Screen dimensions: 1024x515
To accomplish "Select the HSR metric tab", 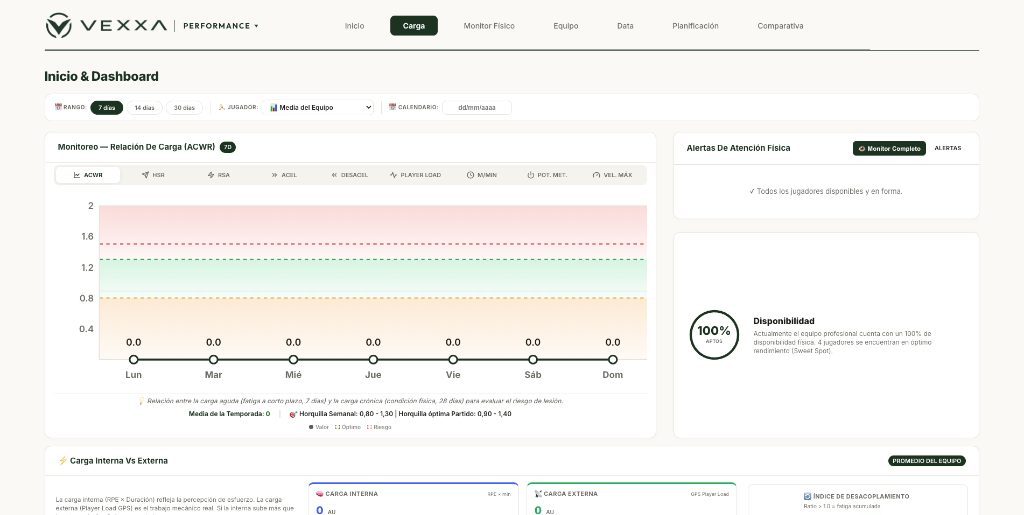I will tap(153, 175).
